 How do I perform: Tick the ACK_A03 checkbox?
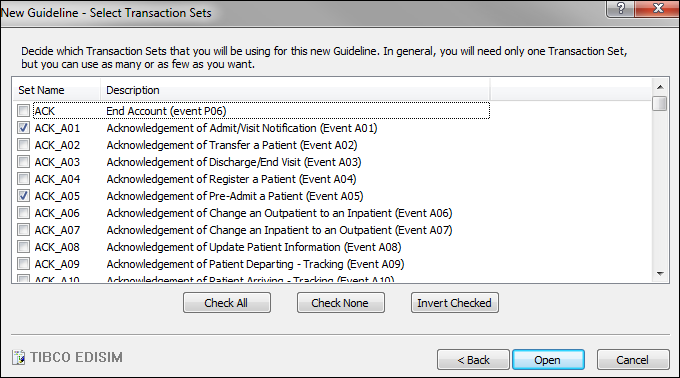pos(23,162)
